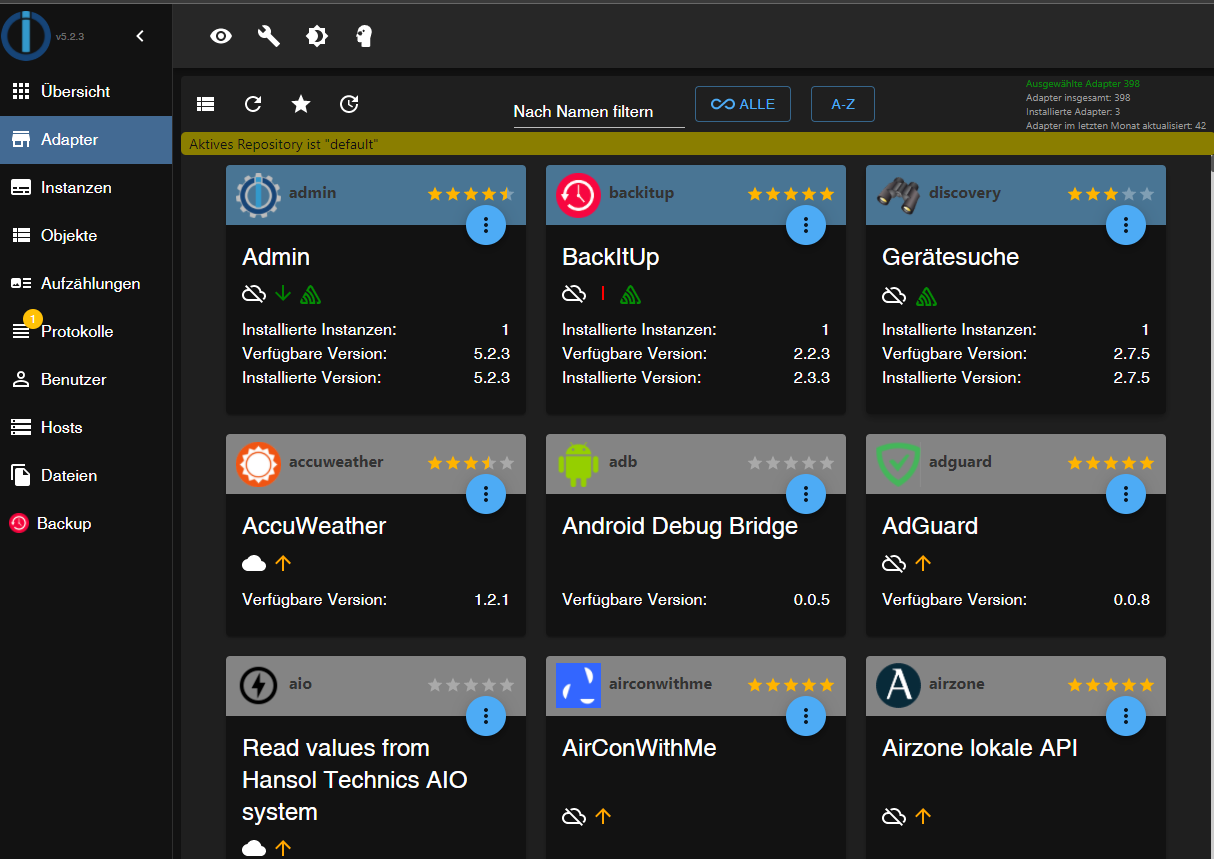Open Hosts in the sidebar
The image size is (1214, 859).
[86, 428]
